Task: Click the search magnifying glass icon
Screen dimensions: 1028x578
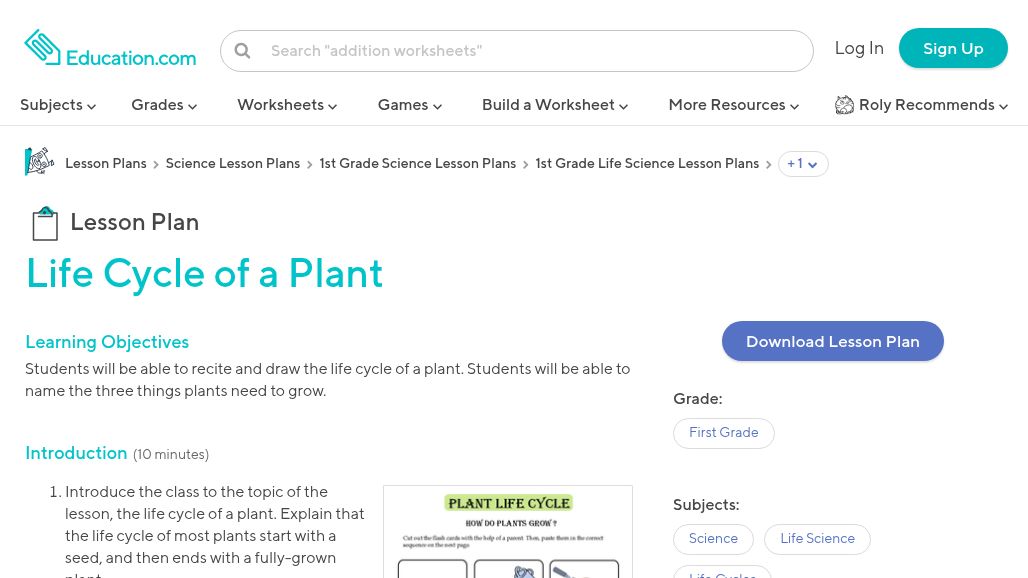Action: [242, 50]
